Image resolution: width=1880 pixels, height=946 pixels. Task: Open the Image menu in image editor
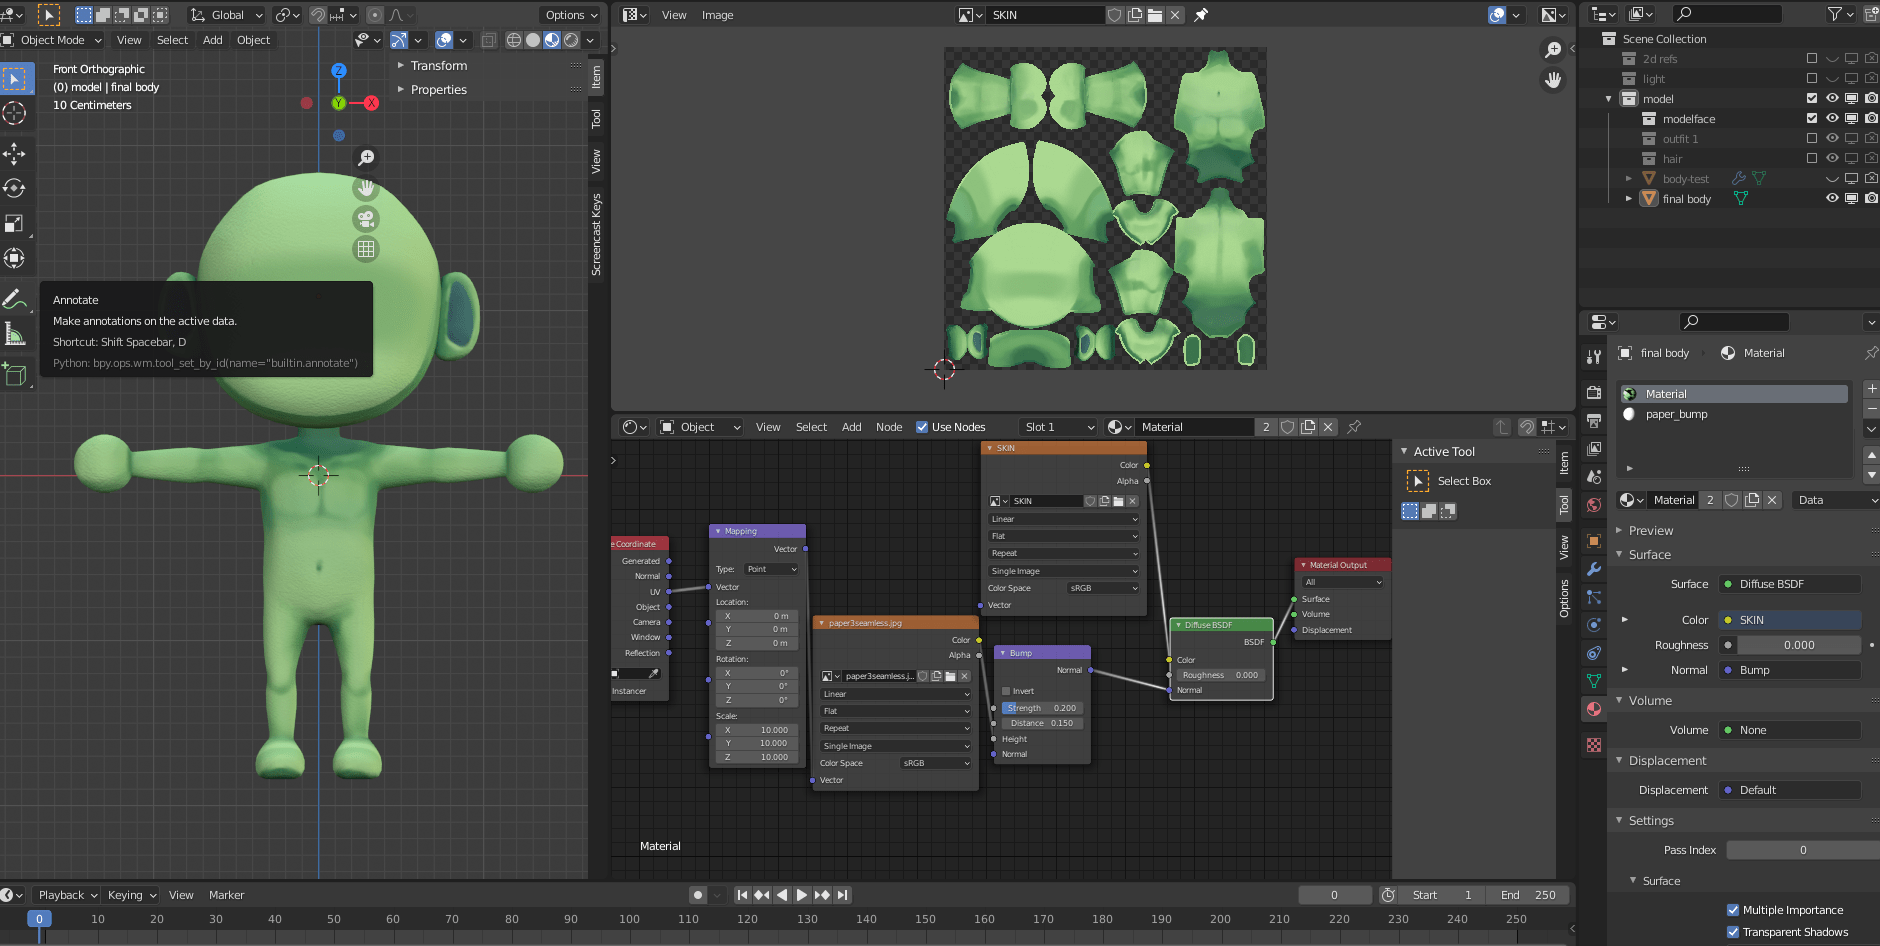click(717, 15)
